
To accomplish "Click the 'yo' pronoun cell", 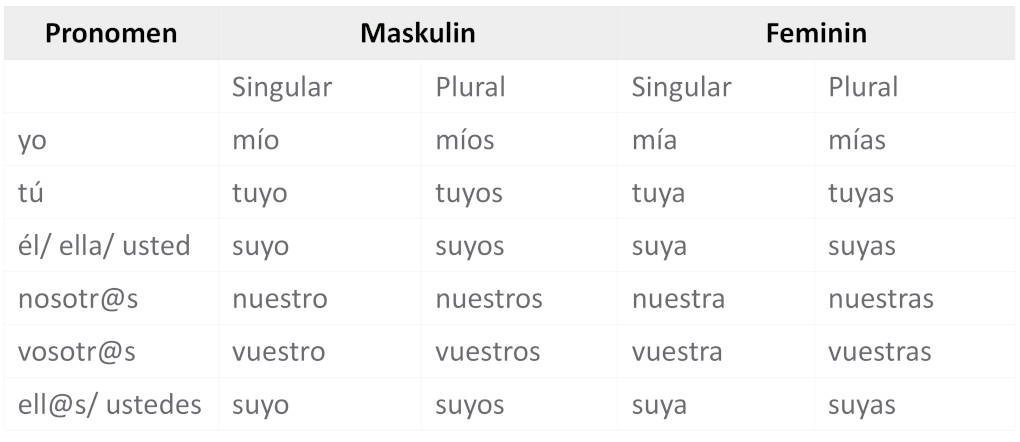I will point(33,141).
